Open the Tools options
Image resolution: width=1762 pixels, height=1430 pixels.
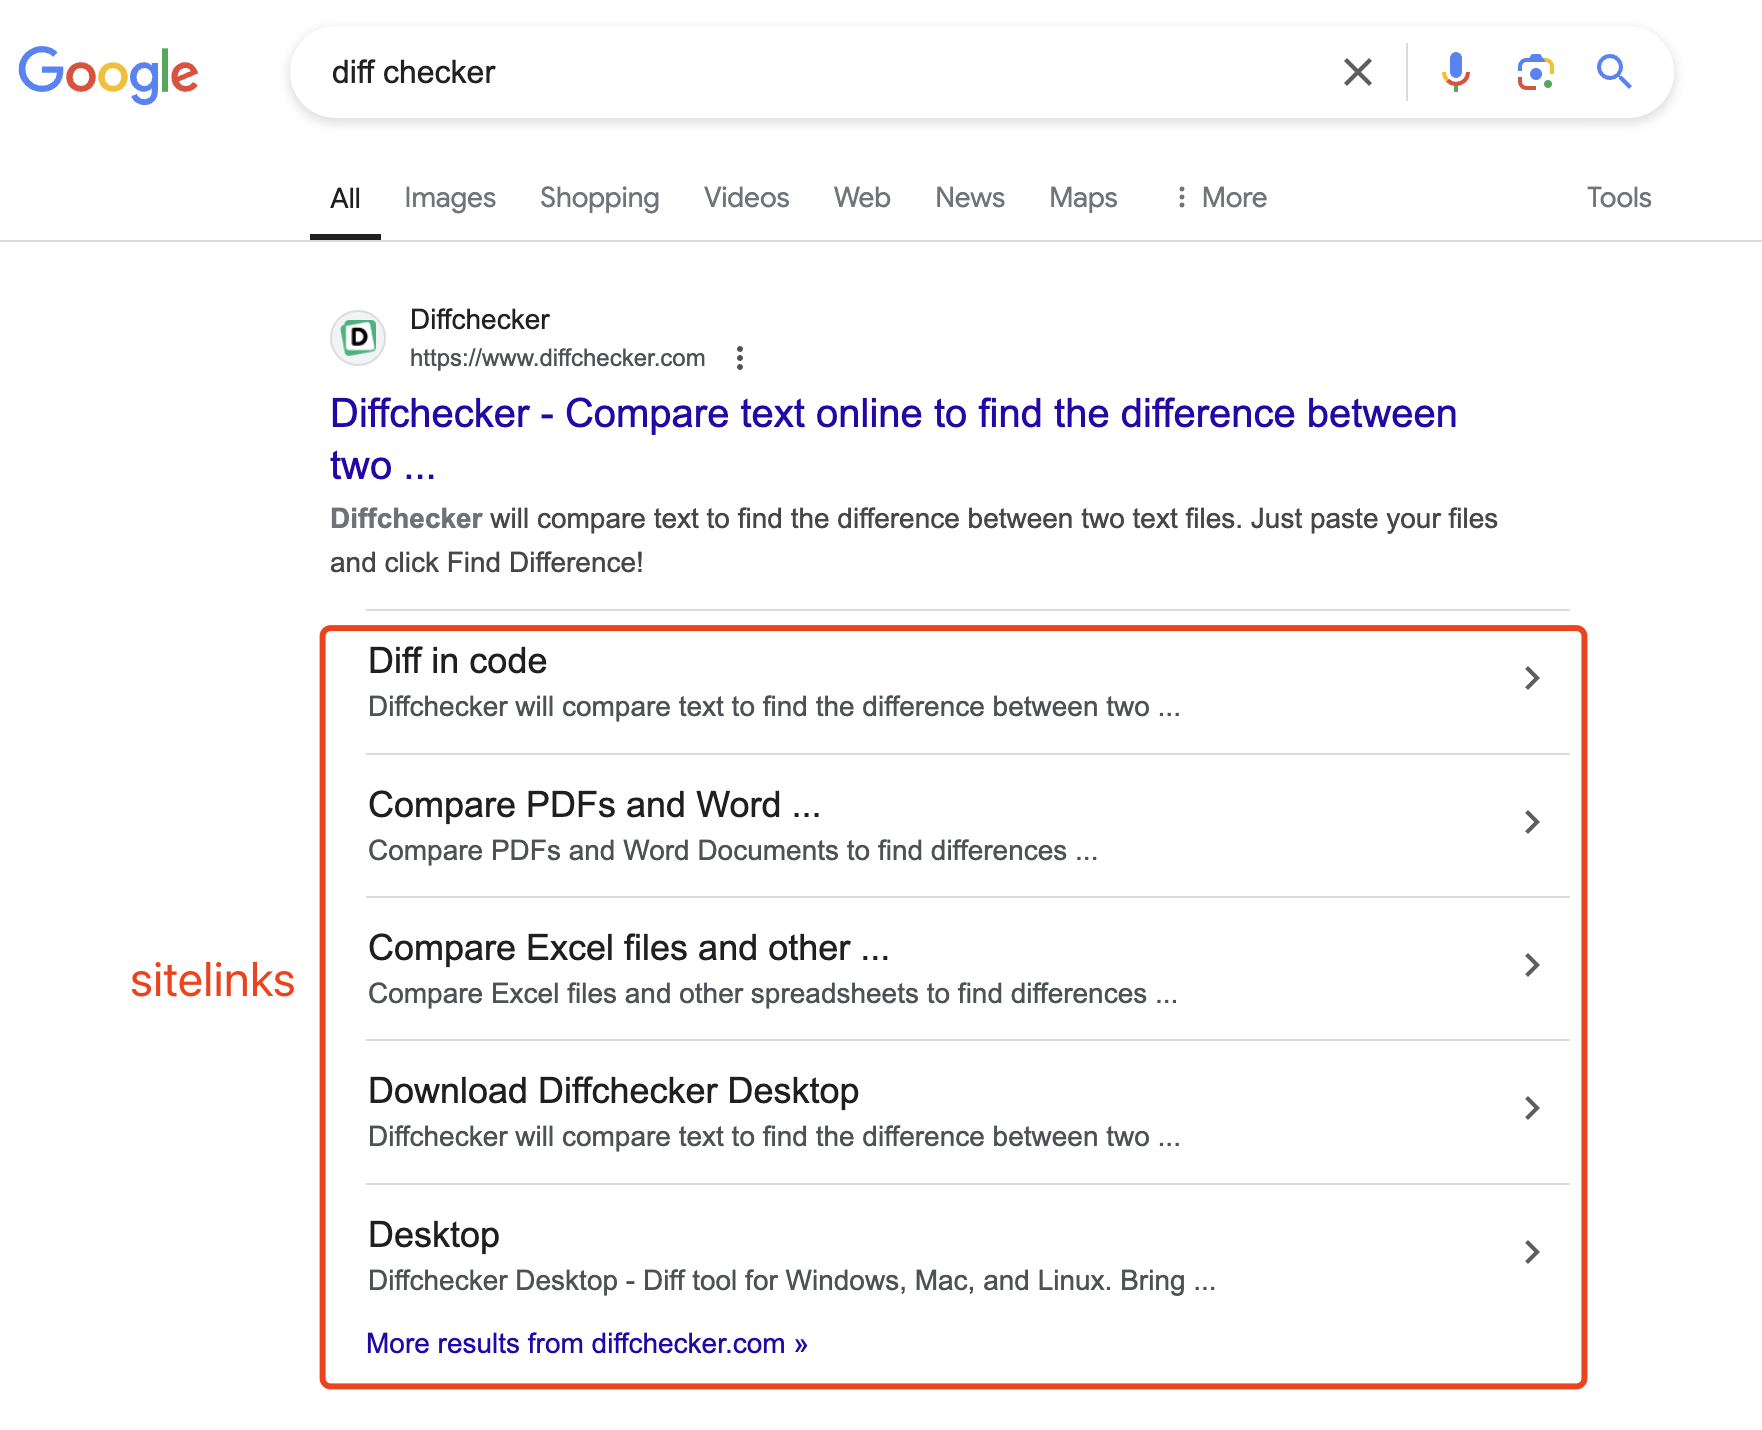coord(1619,198)
